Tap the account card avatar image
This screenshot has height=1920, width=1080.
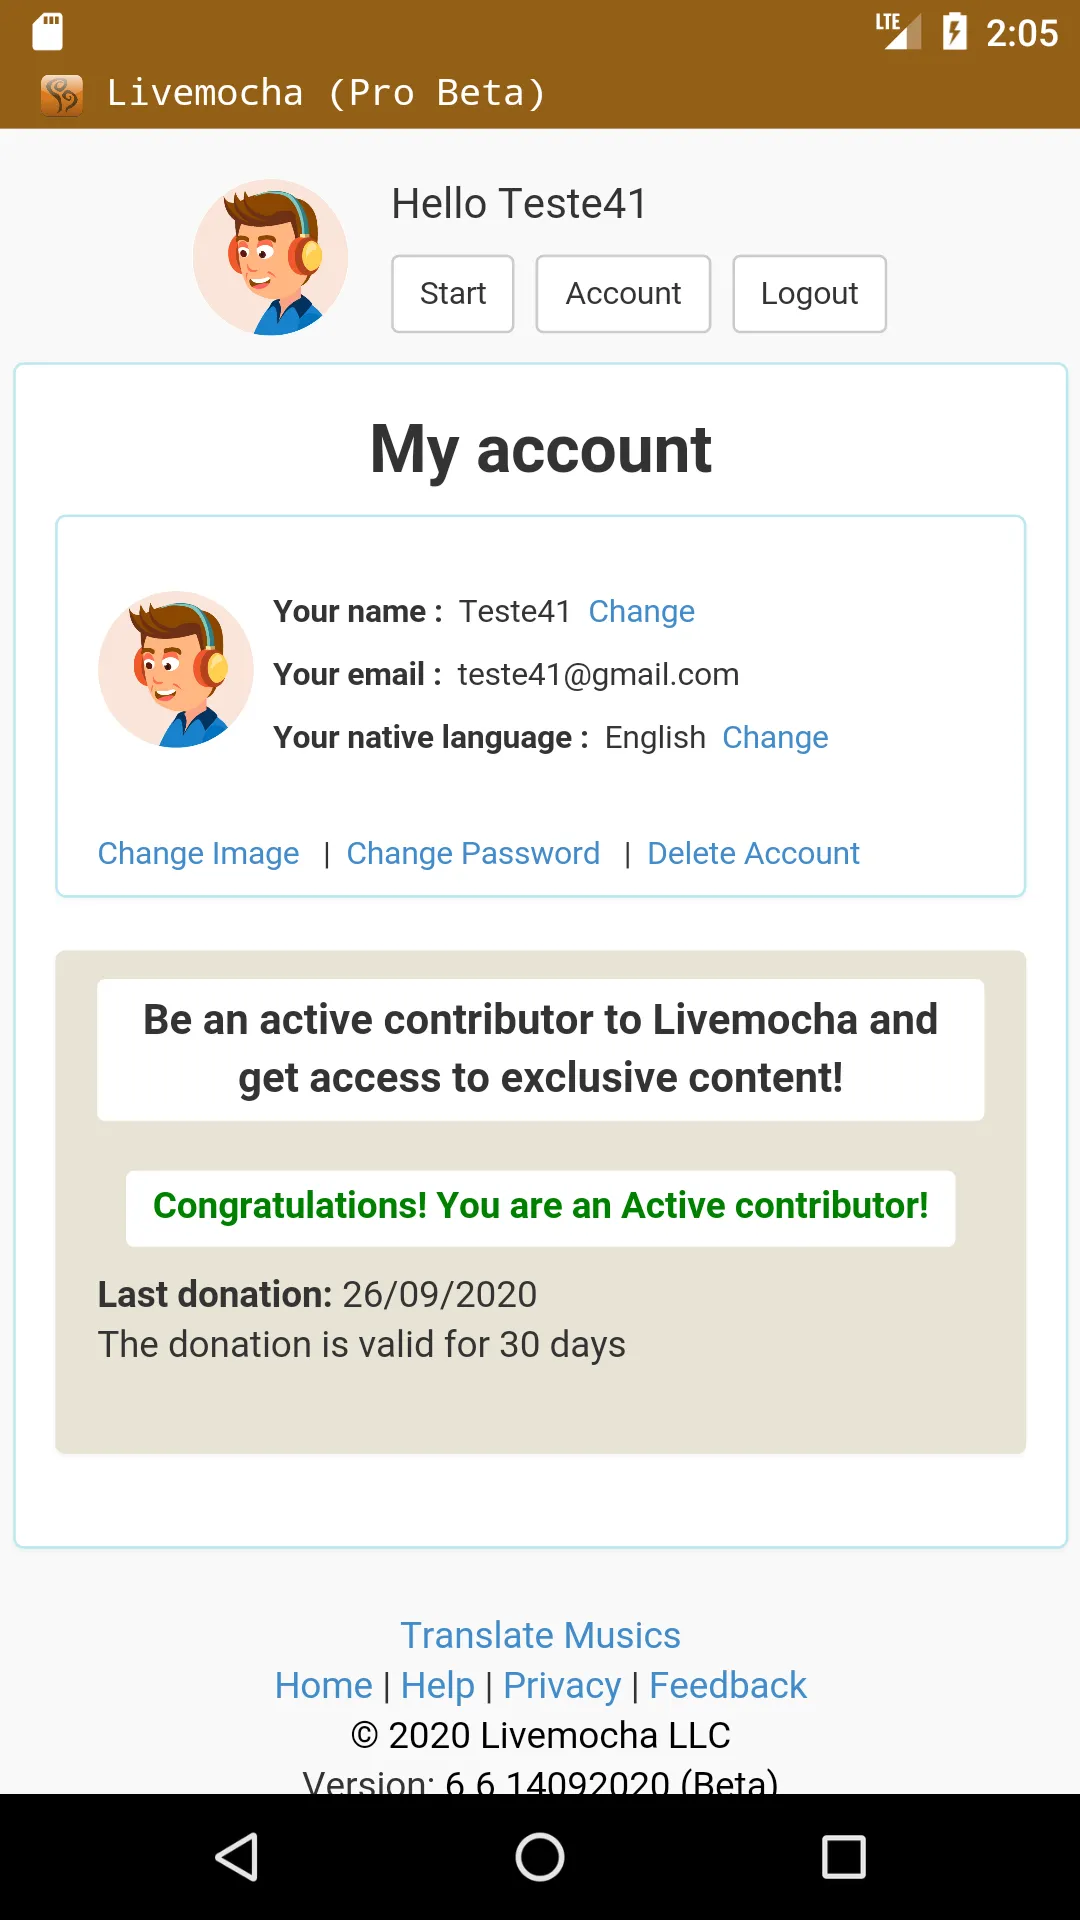point(176,669)
